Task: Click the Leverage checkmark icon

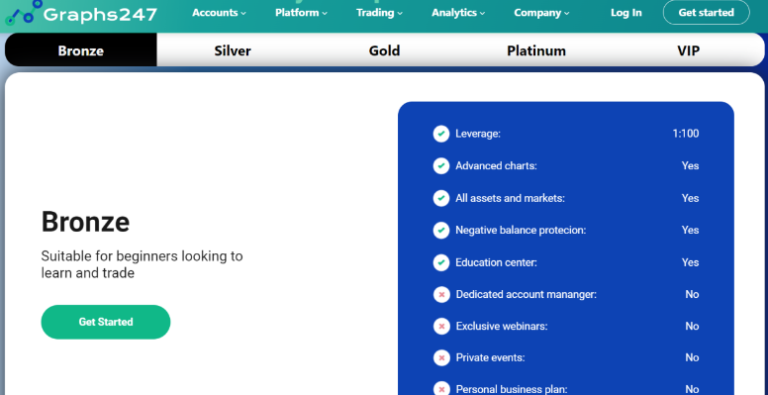Action: click(441, 134)
